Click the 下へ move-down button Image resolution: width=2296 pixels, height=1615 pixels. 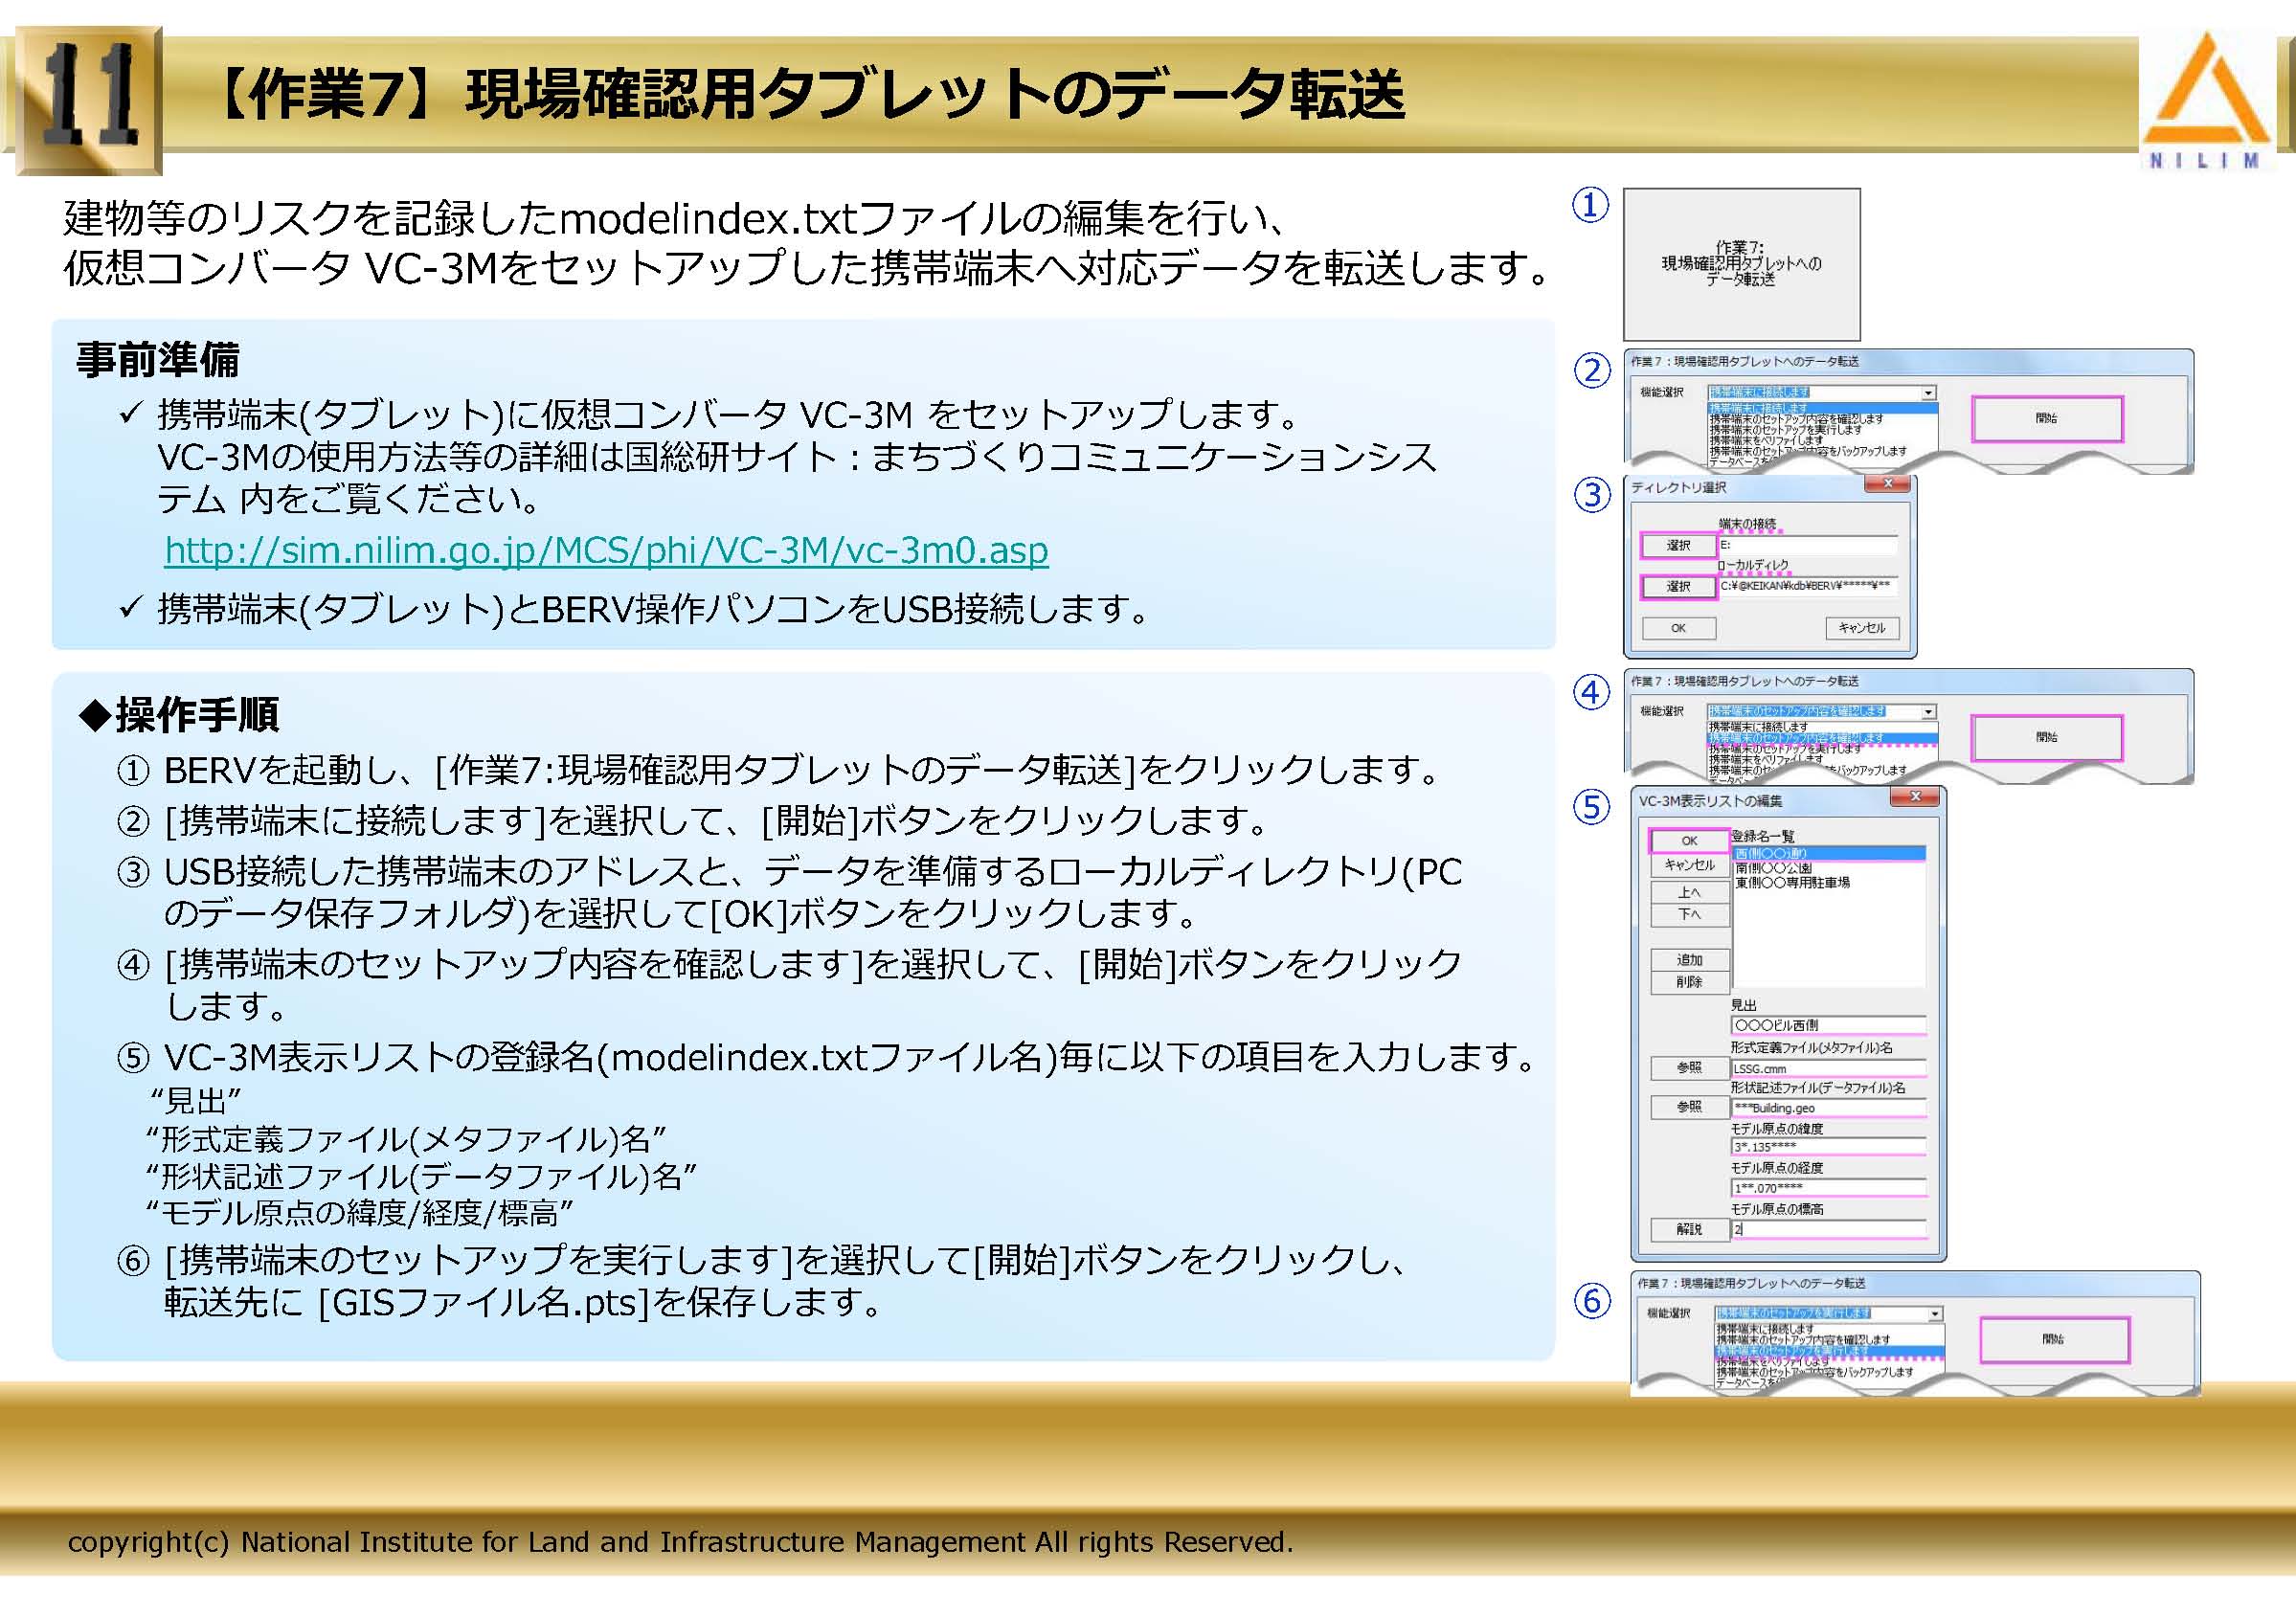(x=1691, y=915)
